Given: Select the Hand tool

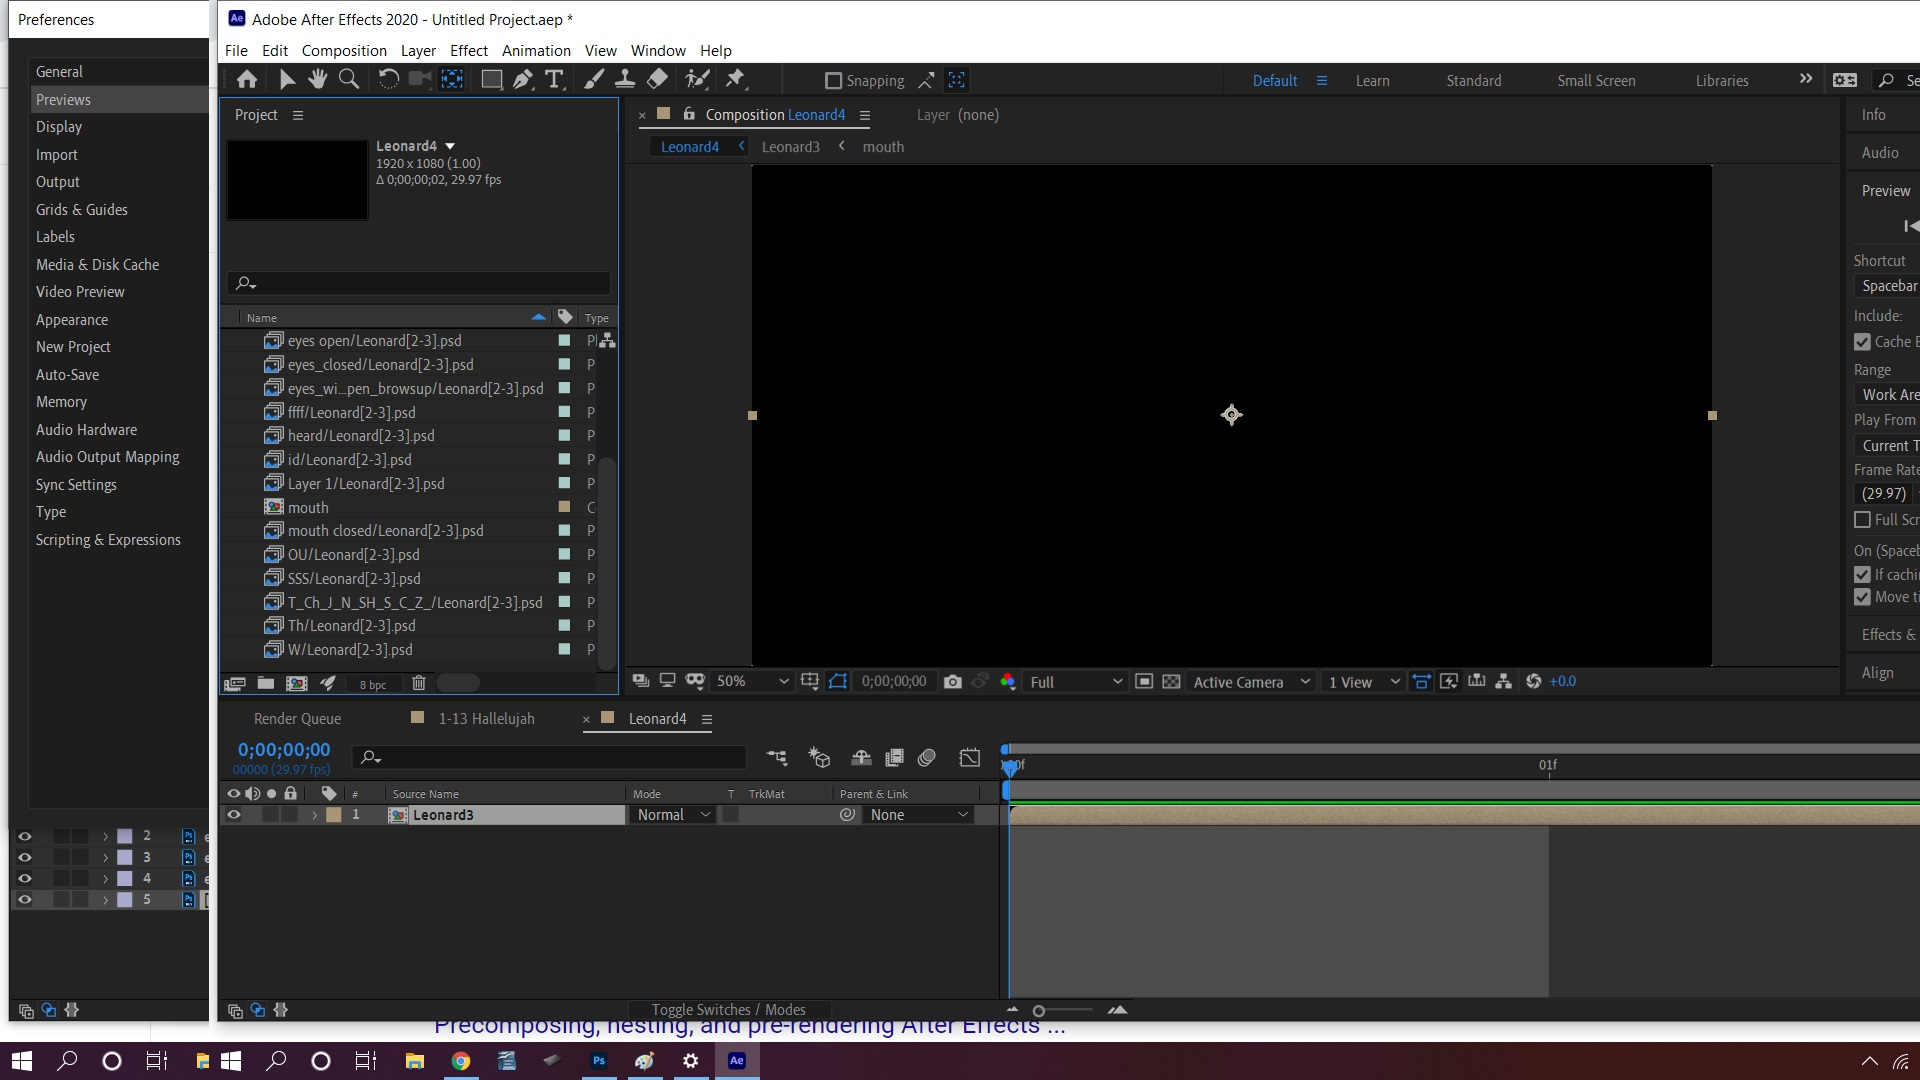Looking at the screenshot, I should point(318,80).
